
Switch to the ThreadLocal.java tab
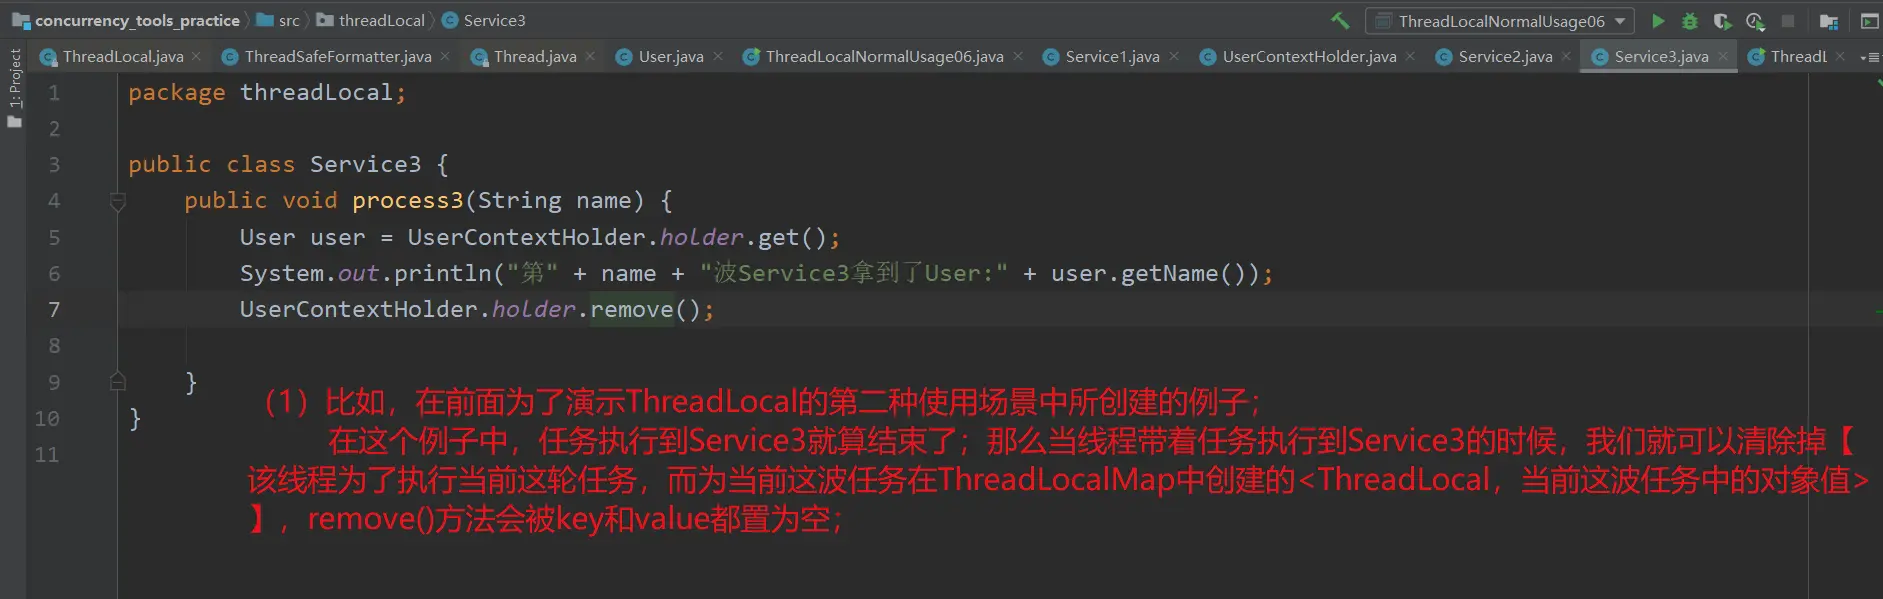122,57
